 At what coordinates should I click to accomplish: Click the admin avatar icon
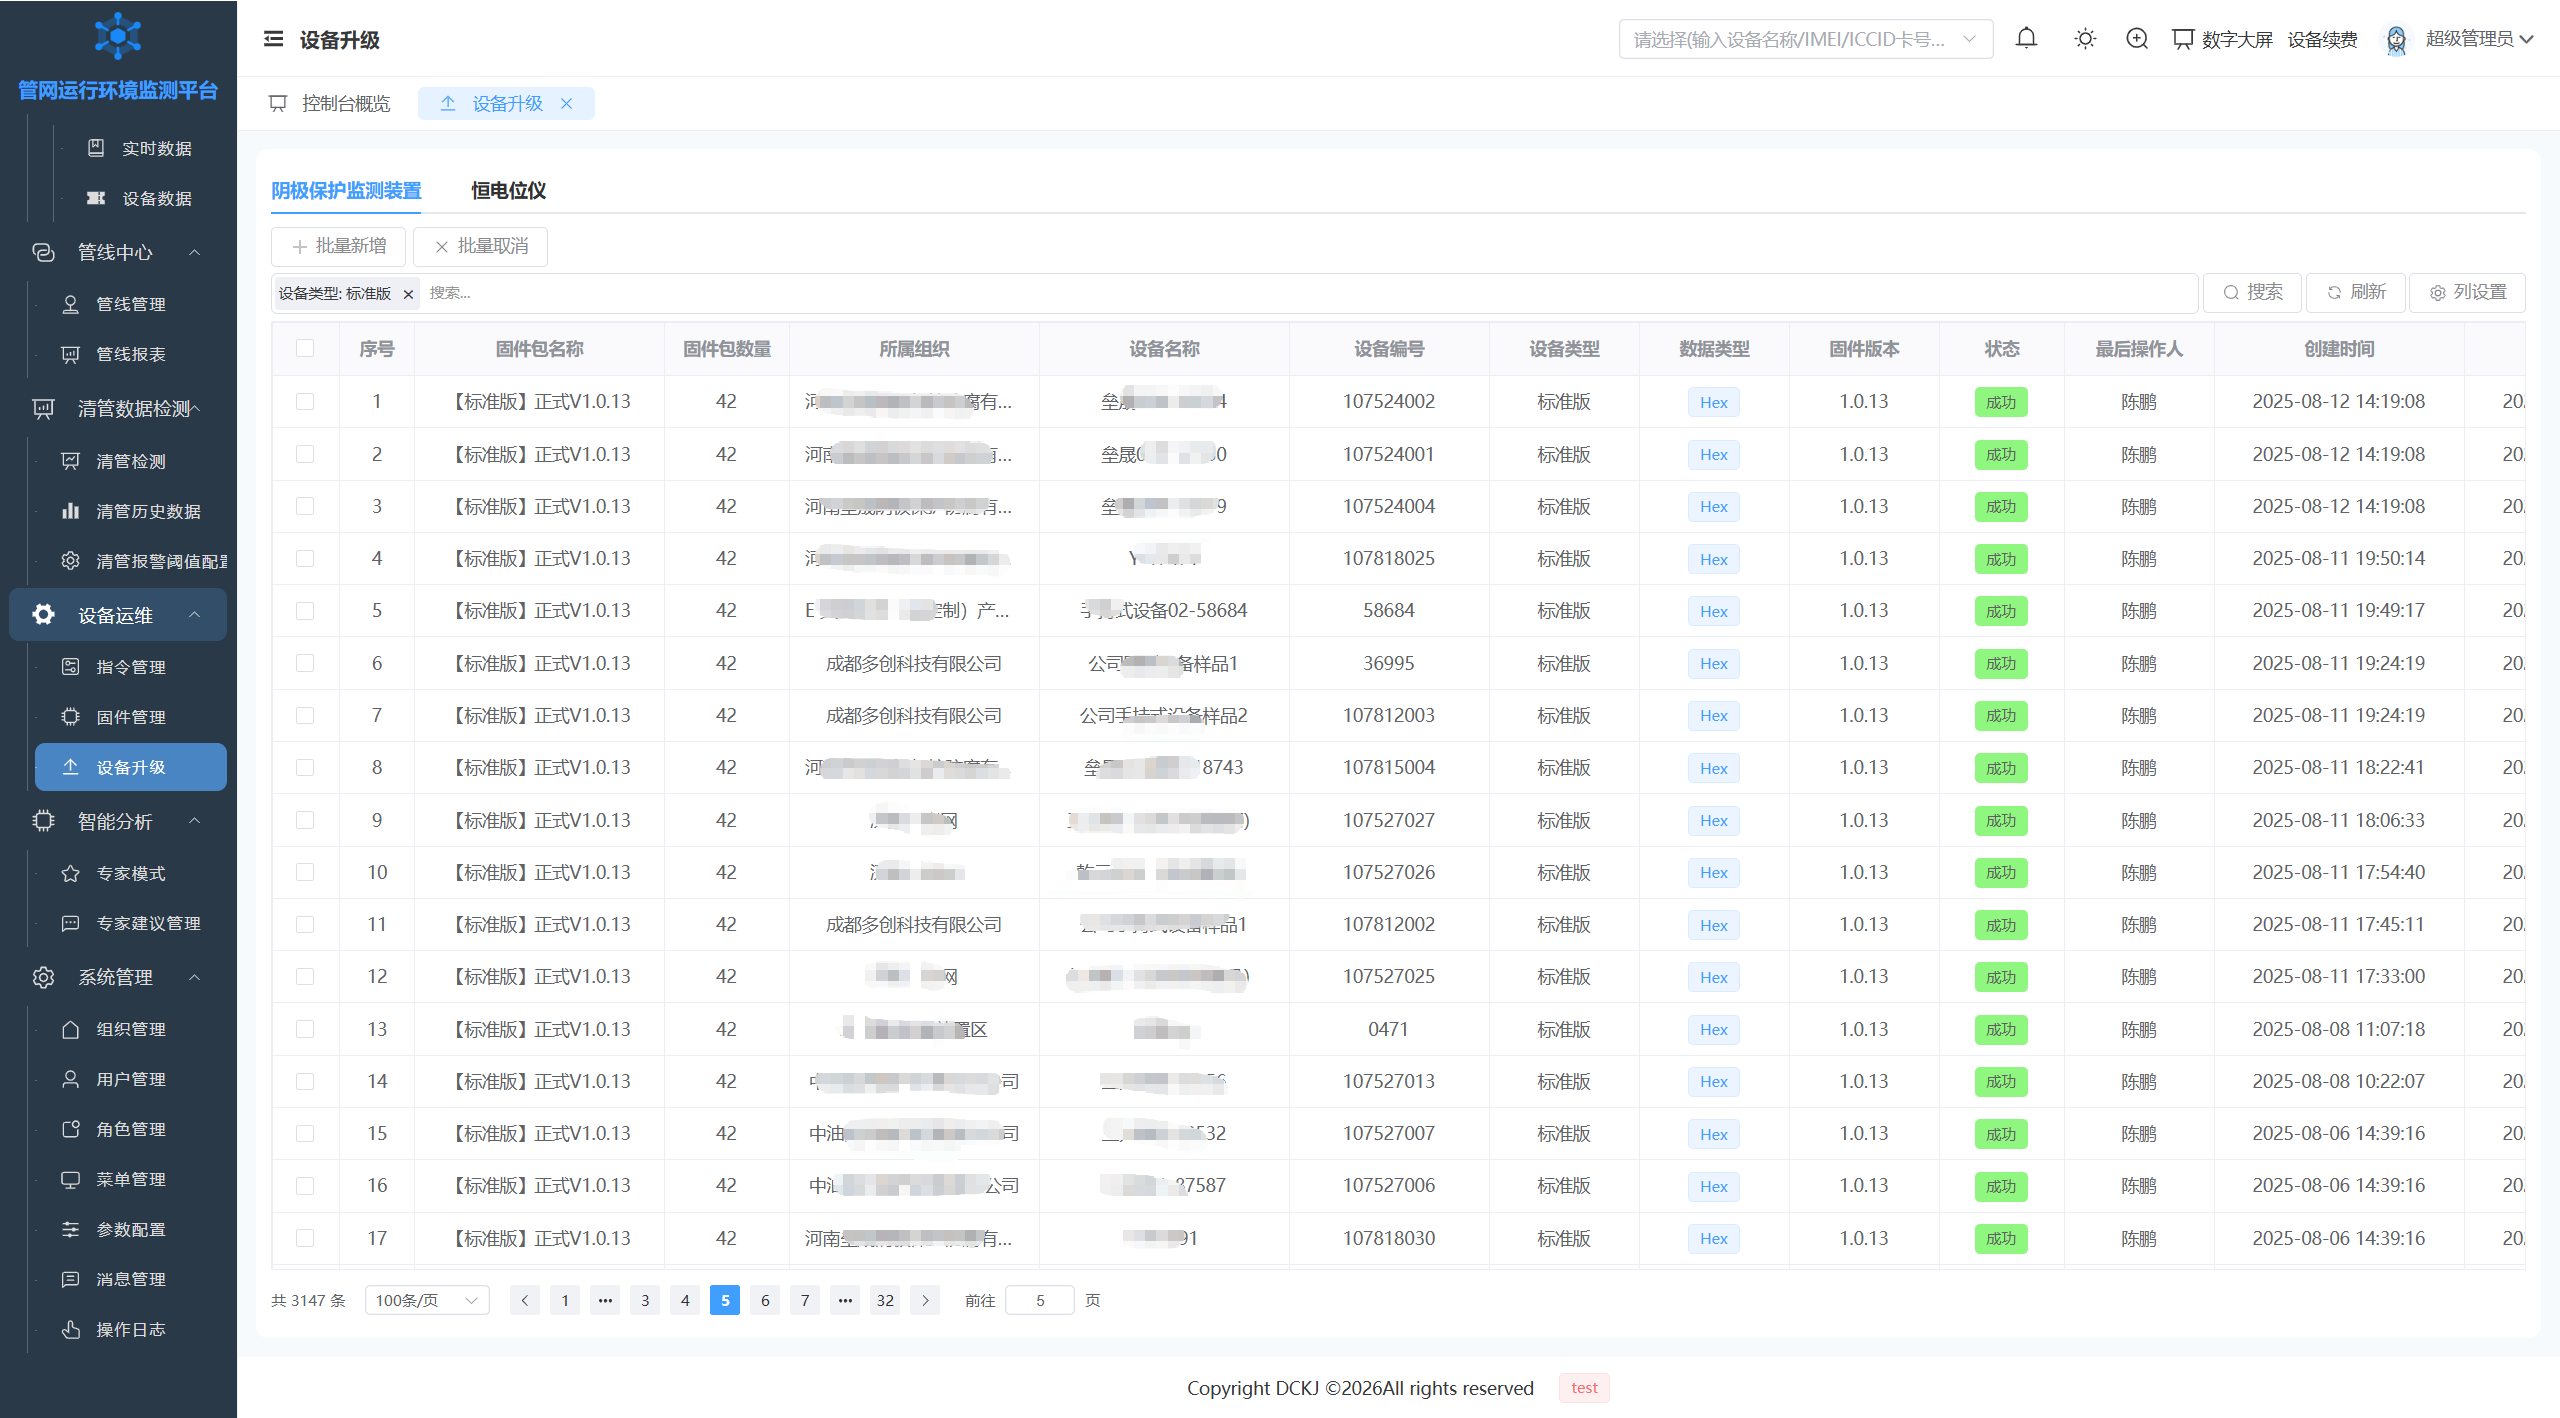point(2396,39)
